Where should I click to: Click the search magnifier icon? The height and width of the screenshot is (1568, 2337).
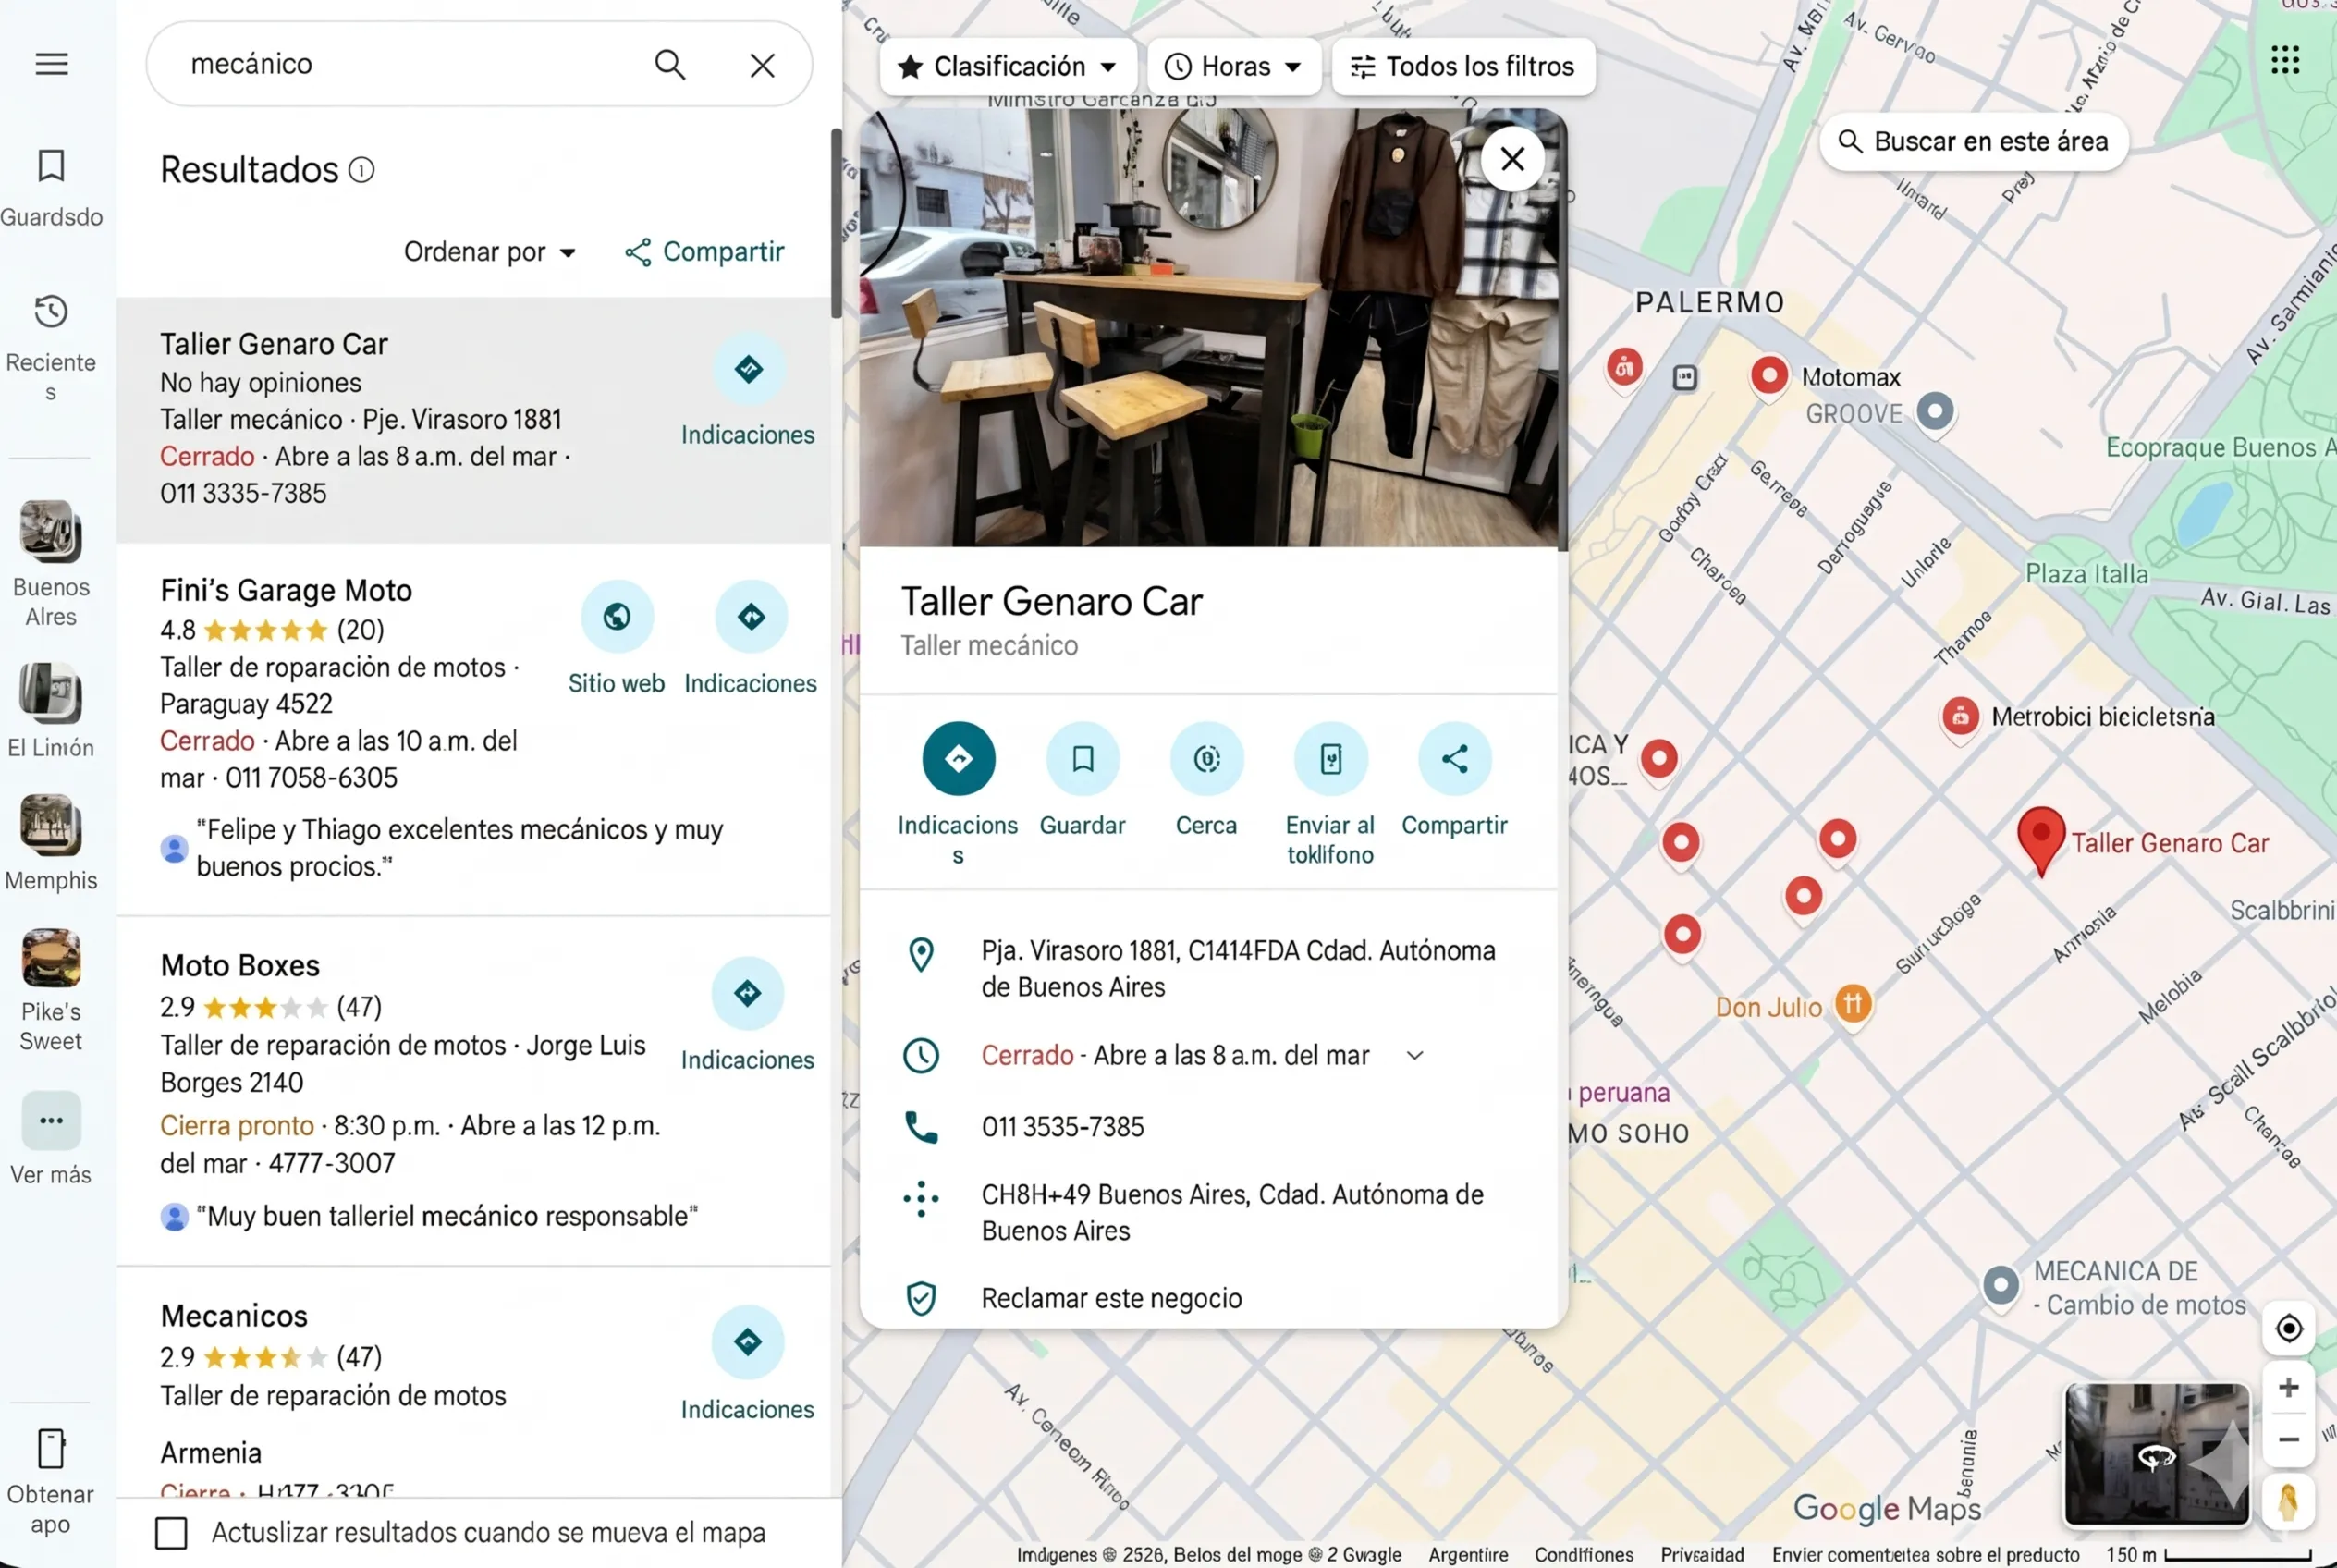671,64
